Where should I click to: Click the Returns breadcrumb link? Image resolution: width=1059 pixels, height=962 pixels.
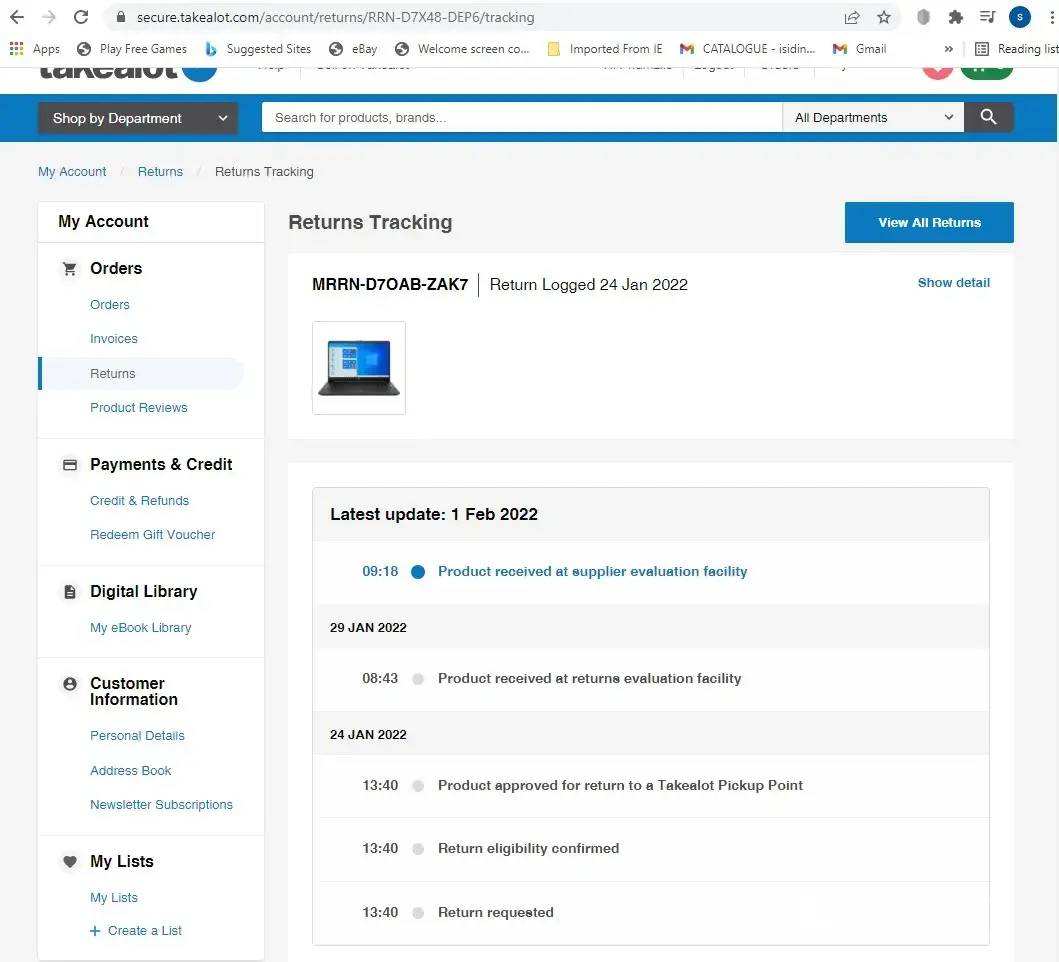[160, 172]
